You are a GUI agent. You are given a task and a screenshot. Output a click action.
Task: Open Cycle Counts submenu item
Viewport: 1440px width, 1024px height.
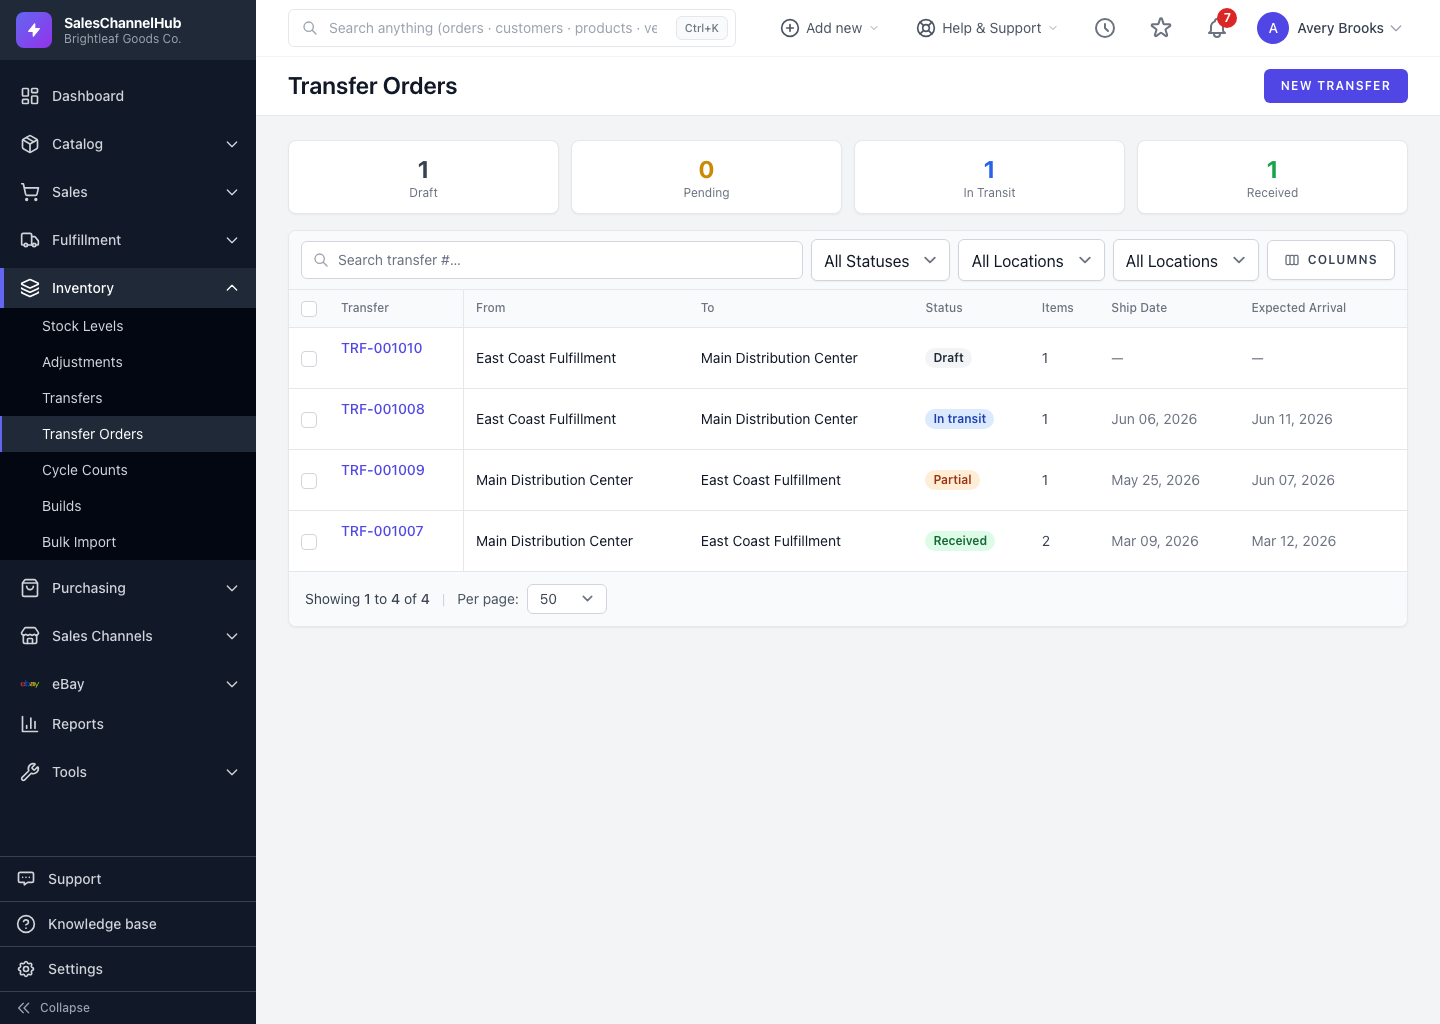pyautogui.click(x=128, y=470)
